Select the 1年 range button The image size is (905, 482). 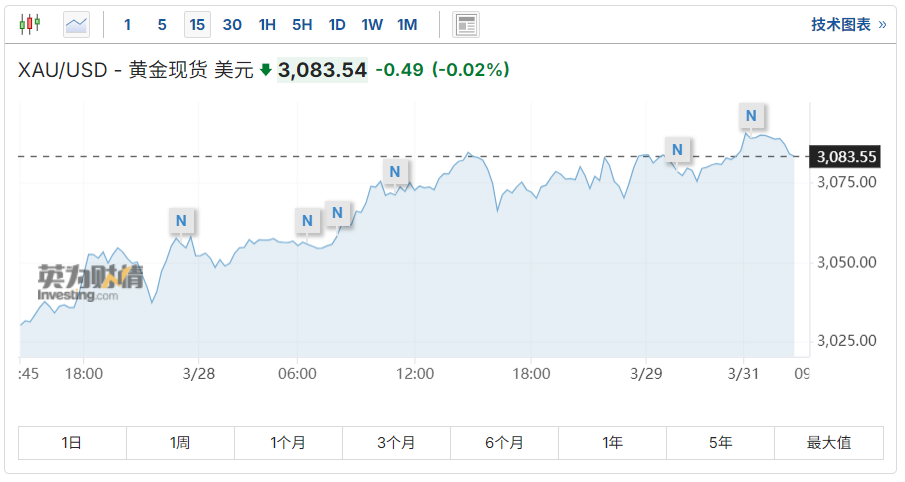tap(612, 442)
